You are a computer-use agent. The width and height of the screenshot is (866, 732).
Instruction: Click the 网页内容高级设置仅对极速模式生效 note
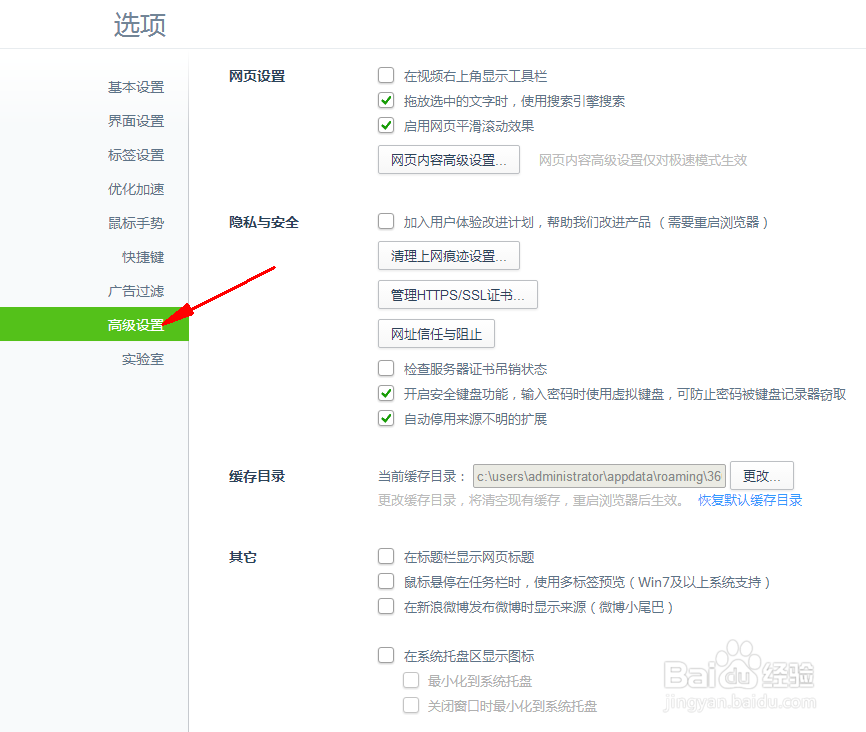pyautogui.click(x=643, y=160)
